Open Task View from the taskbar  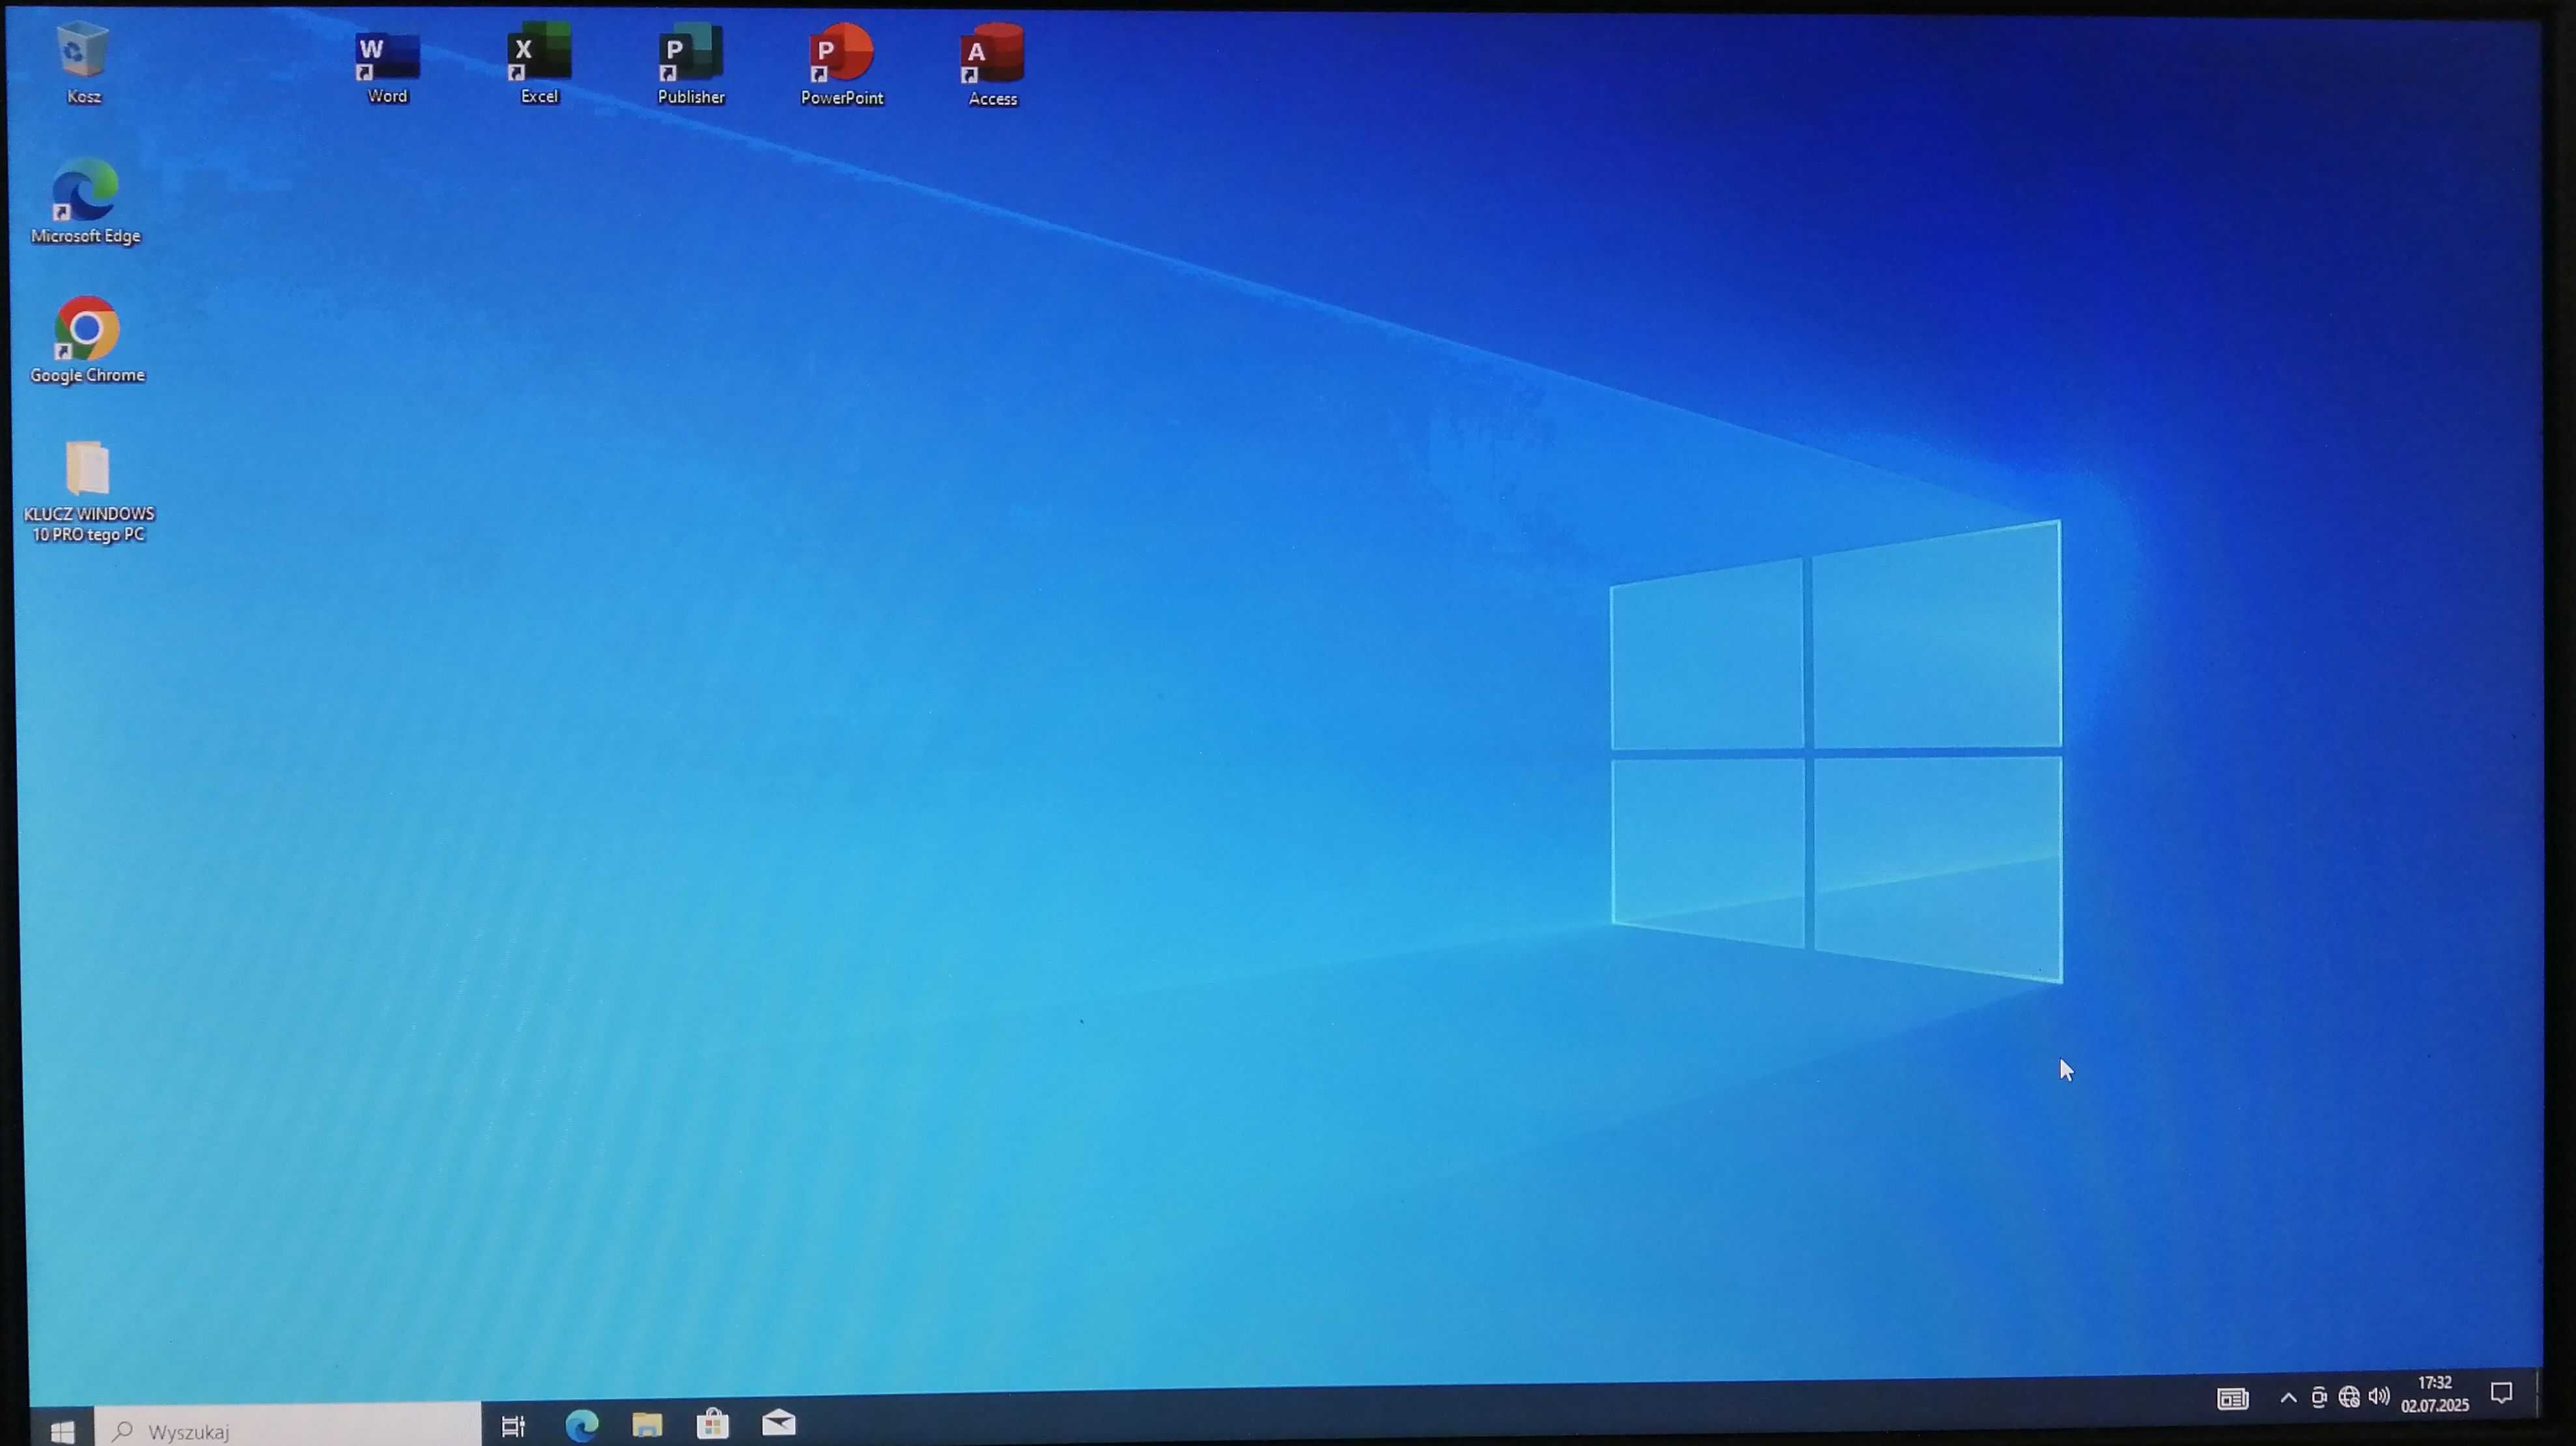click(x=513, y=1426)
